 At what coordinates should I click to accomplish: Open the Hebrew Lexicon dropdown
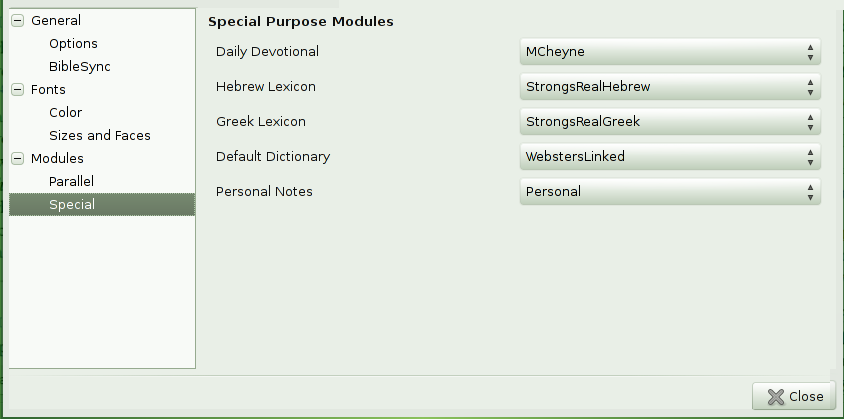click(x=670, y=87)
